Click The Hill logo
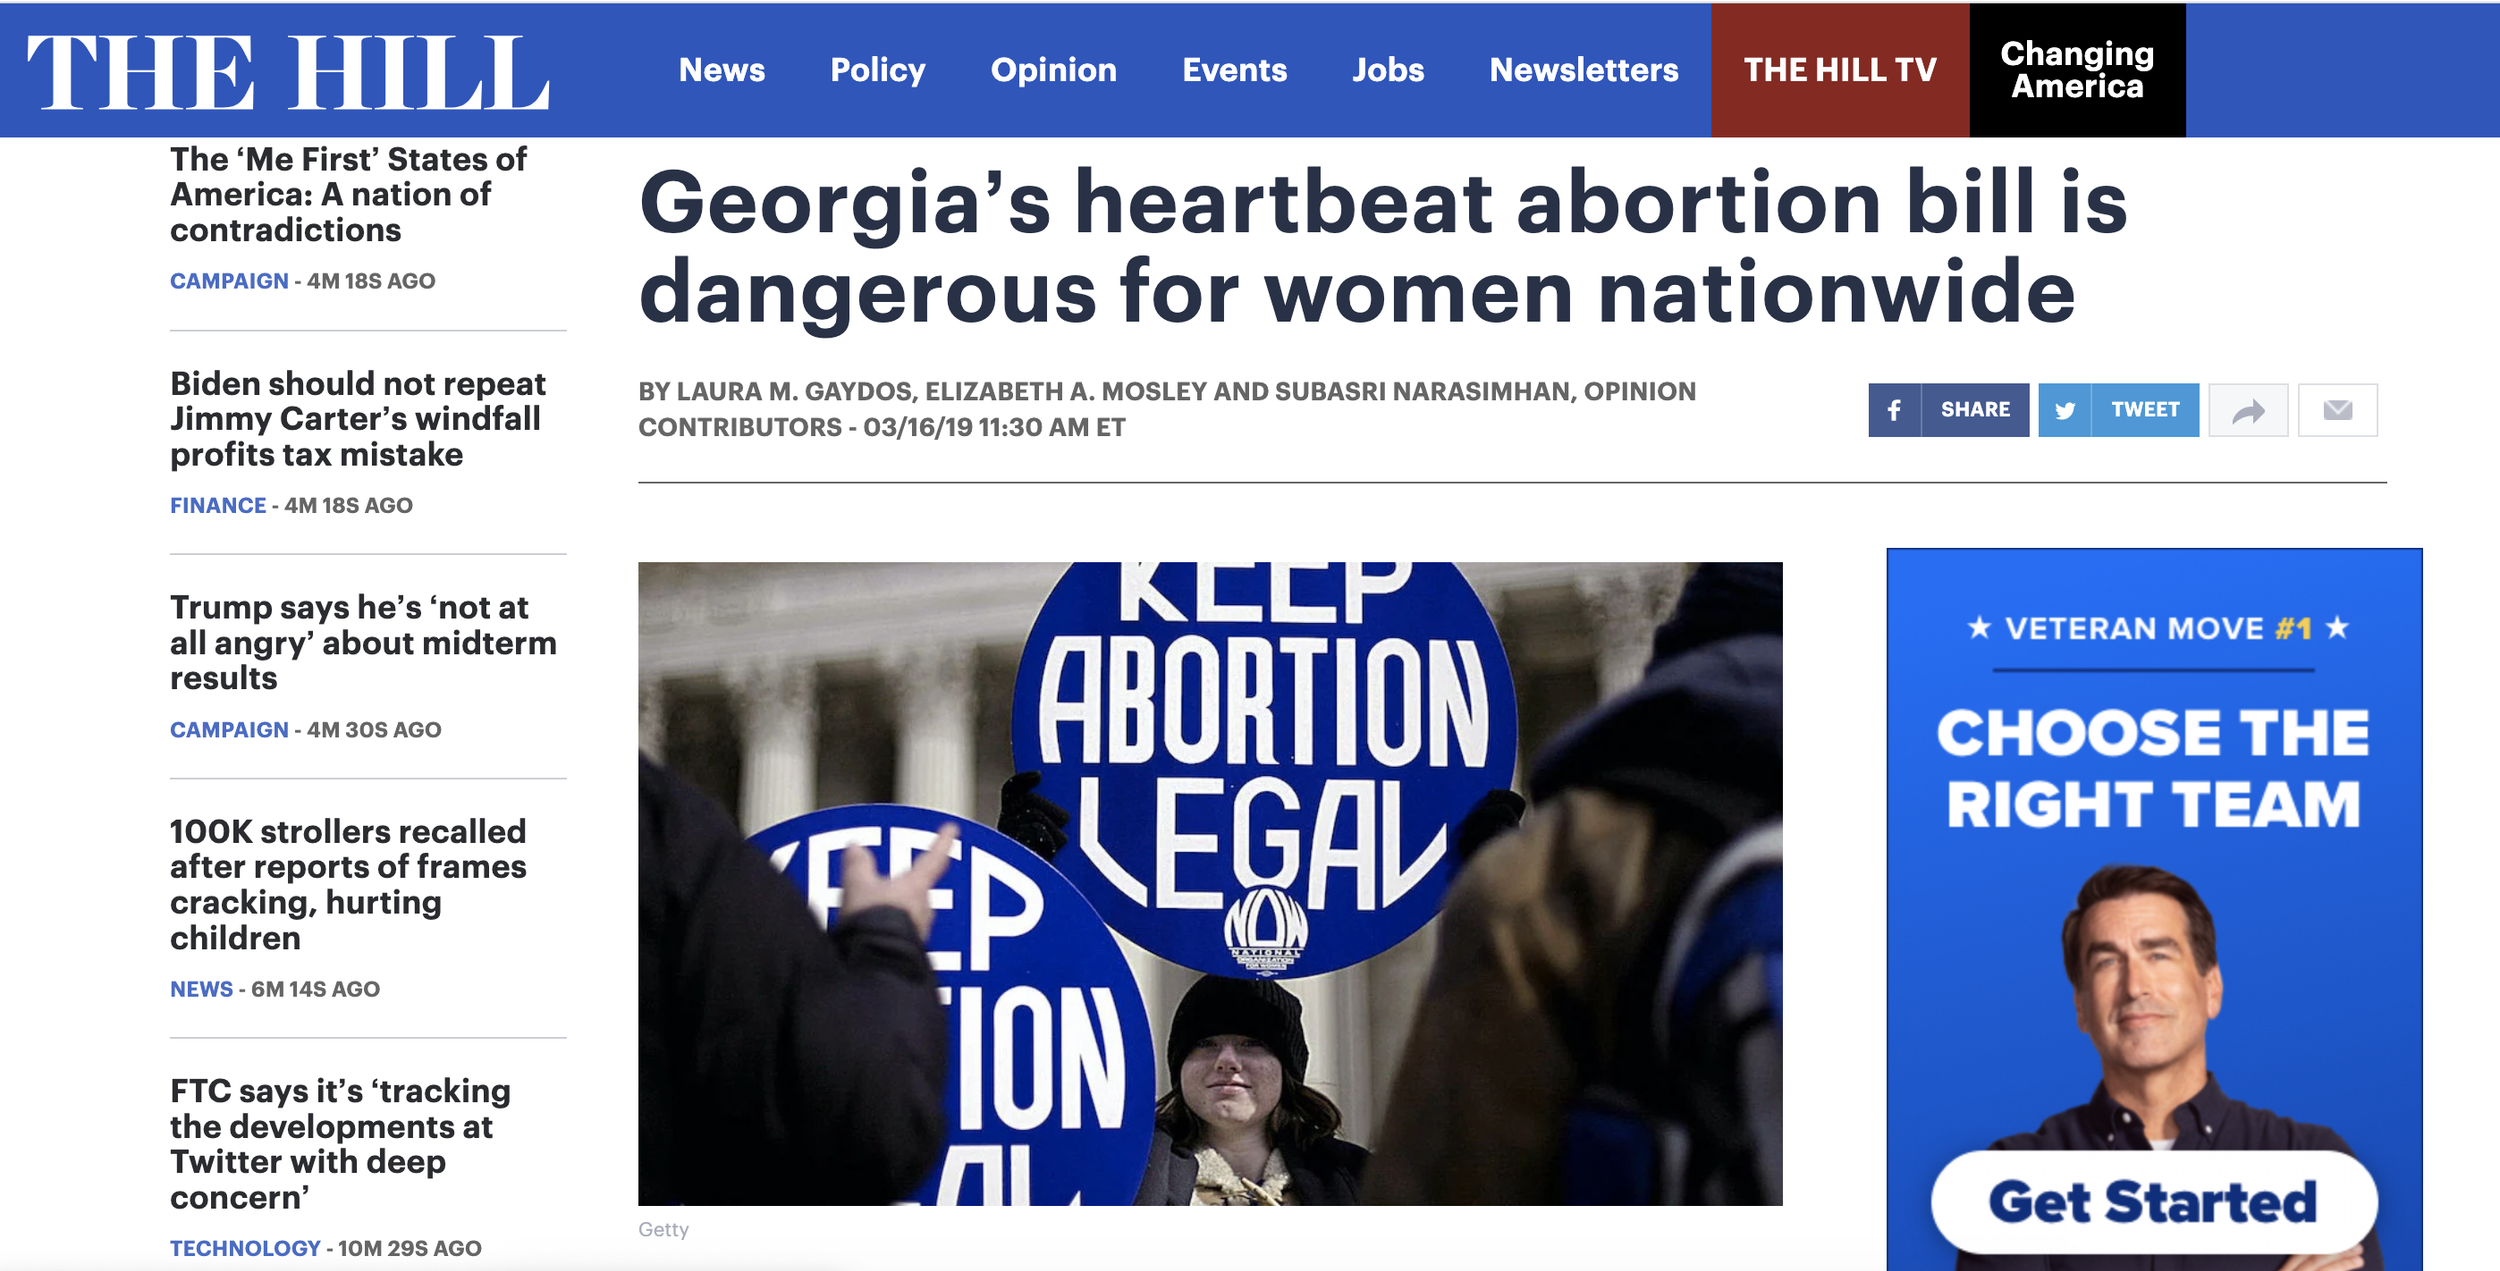 288,72
